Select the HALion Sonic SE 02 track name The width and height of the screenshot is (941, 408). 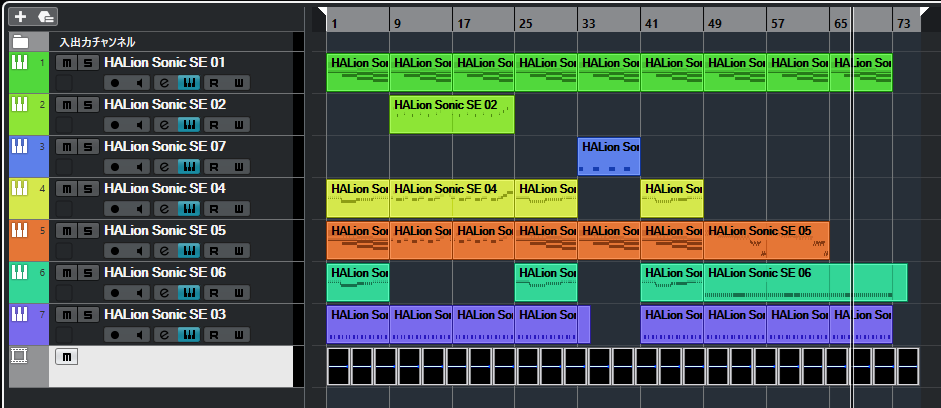point(165,104)
